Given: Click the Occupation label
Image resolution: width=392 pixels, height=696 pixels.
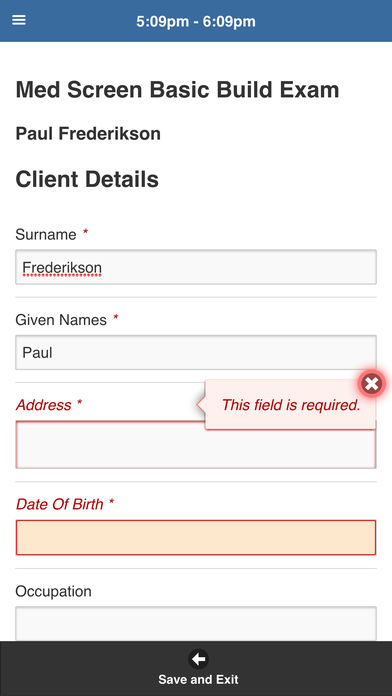Looking at the screenshot, I should (53, 591).
